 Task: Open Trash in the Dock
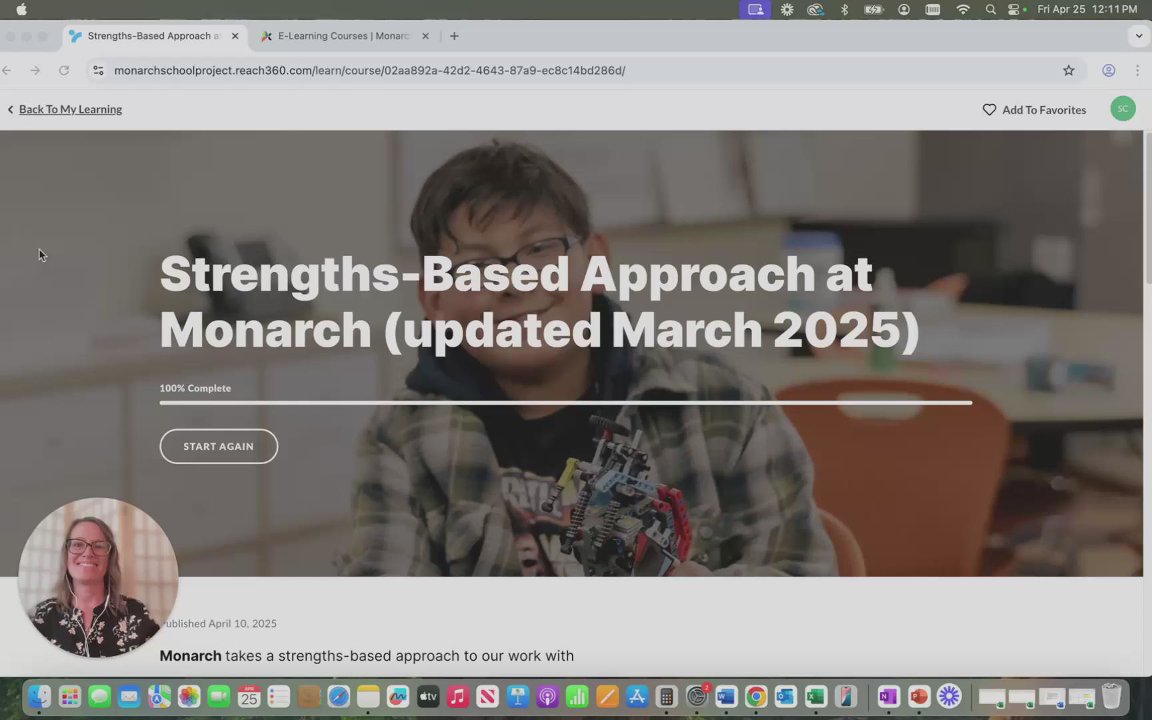(x=1112, y=696)
